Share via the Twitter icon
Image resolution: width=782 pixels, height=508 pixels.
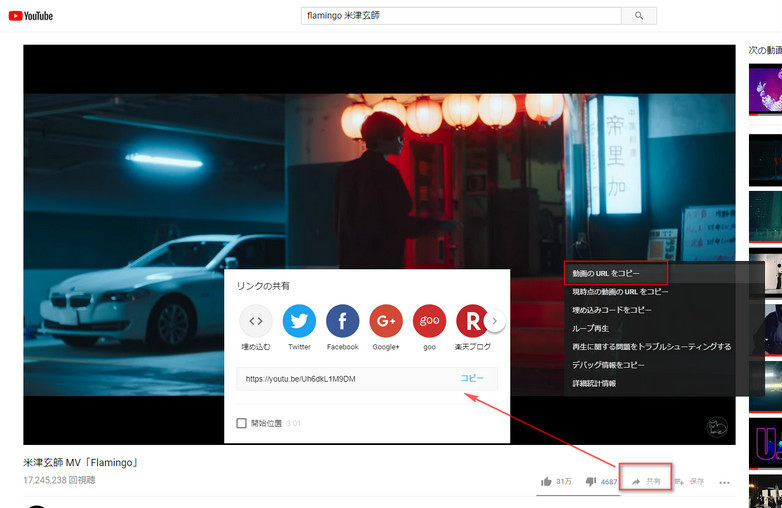(x=299, y=321)
